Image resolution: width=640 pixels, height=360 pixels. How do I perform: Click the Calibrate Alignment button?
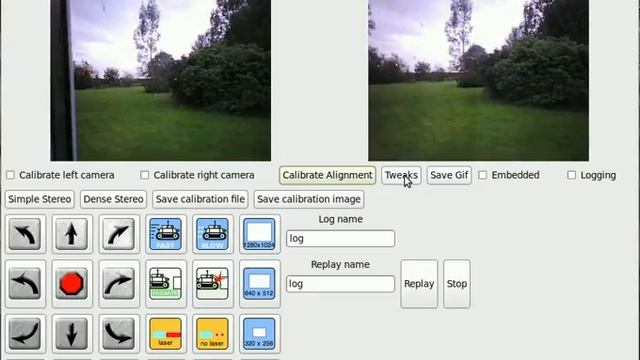point(327,175)
